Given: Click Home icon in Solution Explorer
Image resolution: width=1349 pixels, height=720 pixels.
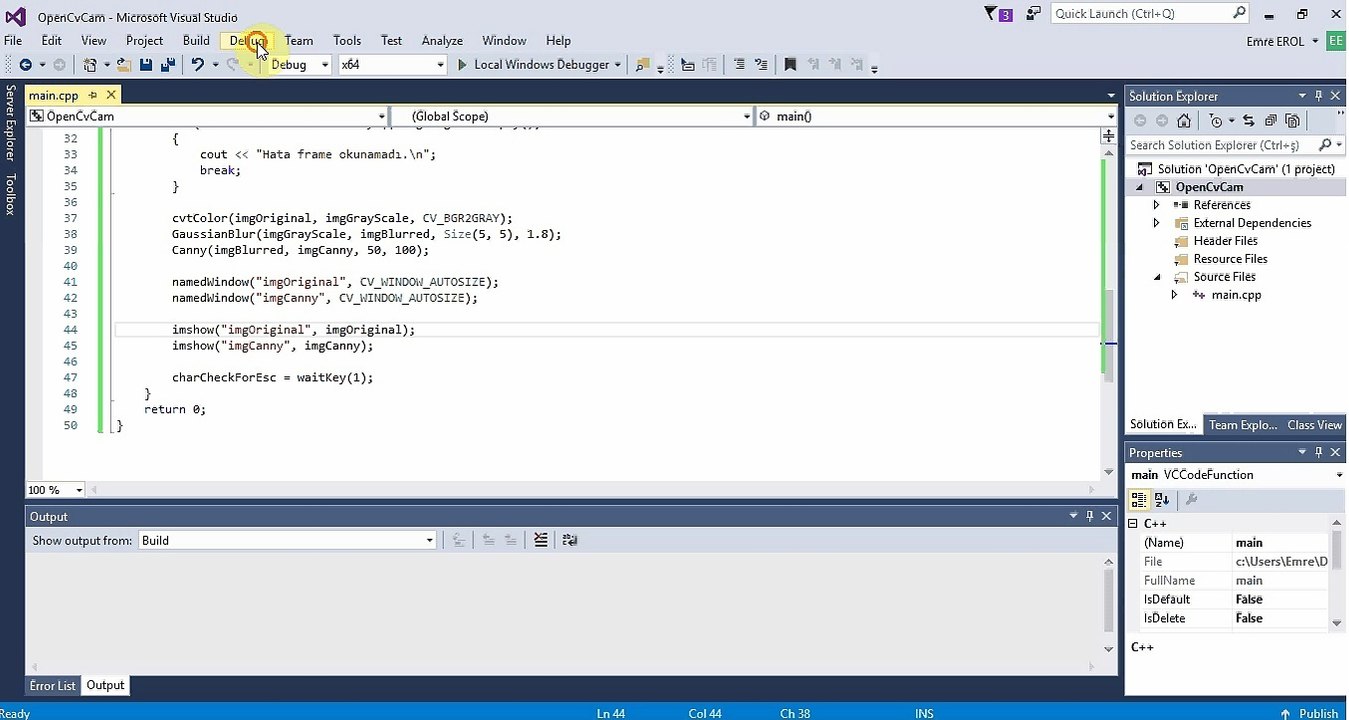Looking at the screenshot, I should (1184, 121).
